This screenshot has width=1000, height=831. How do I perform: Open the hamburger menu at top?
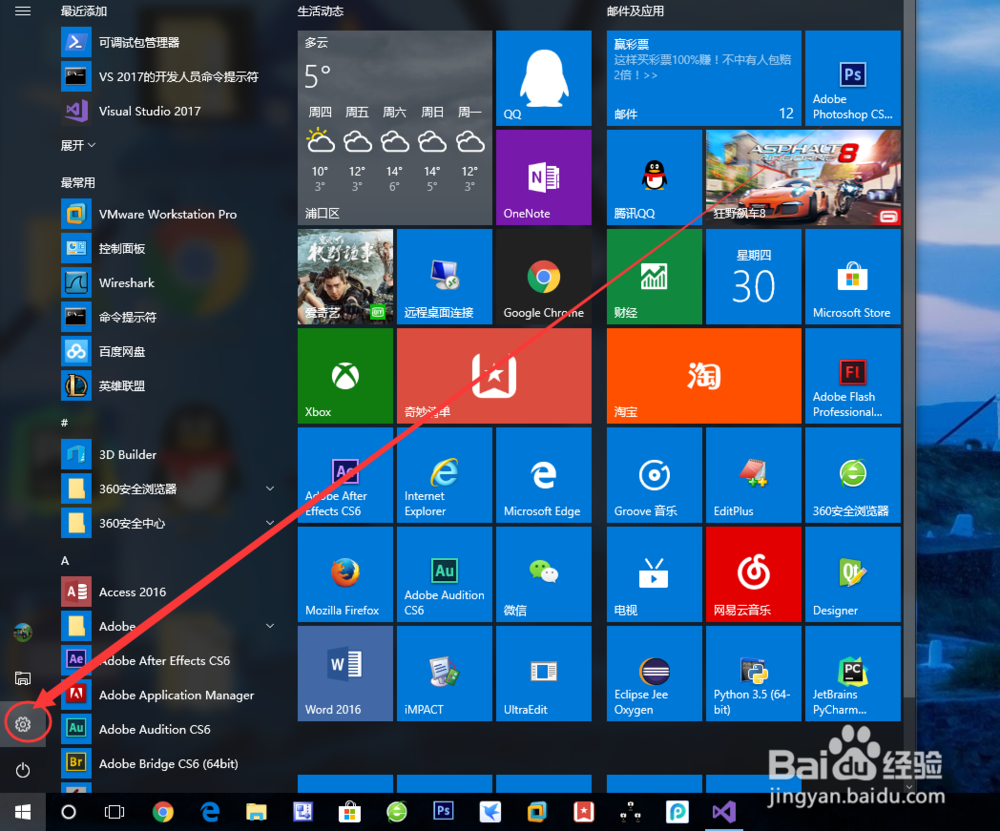click(23, 11)
